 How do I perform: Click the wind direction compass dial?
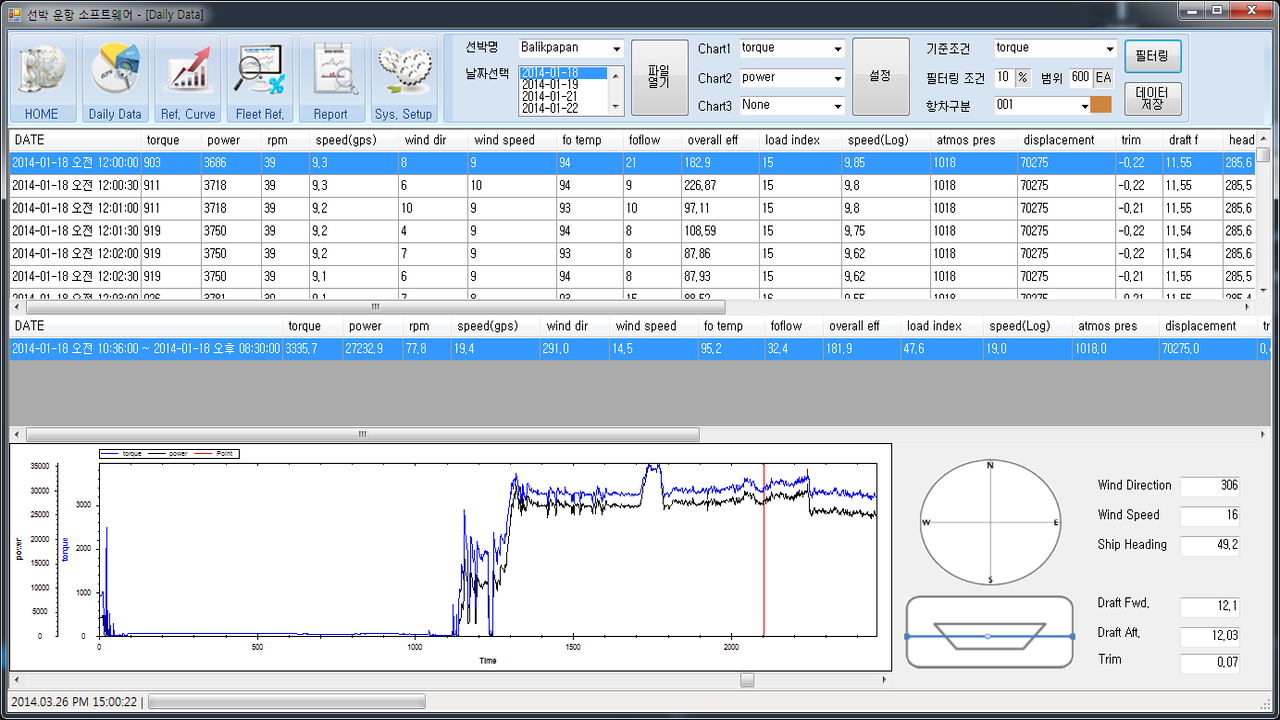pyautogui.click(x=990, y=523)
